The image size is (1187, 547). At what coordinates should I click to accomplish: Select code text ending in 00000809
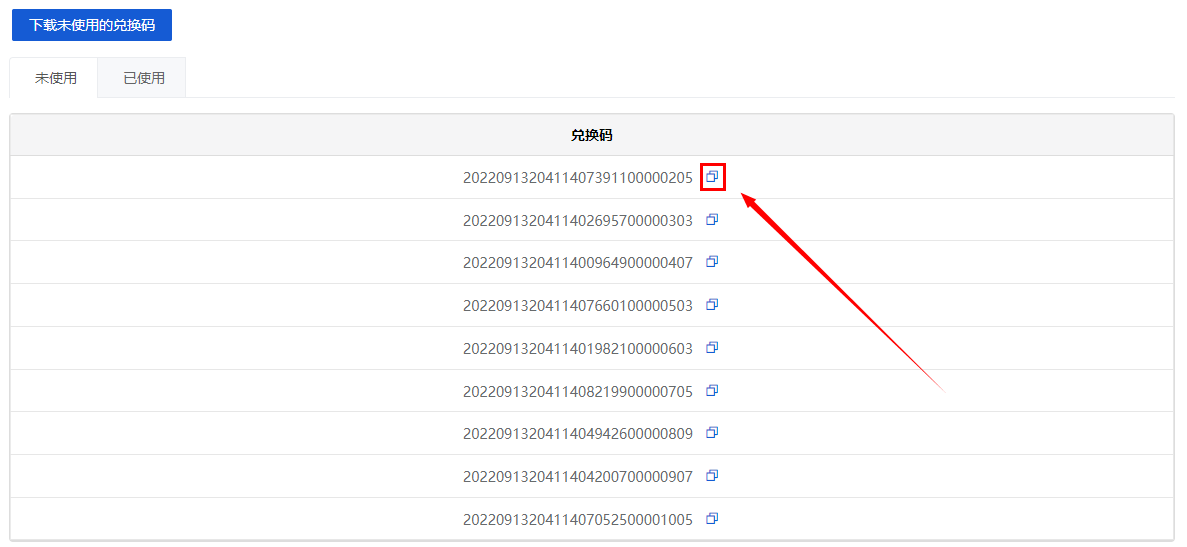[x=578, y=434]
